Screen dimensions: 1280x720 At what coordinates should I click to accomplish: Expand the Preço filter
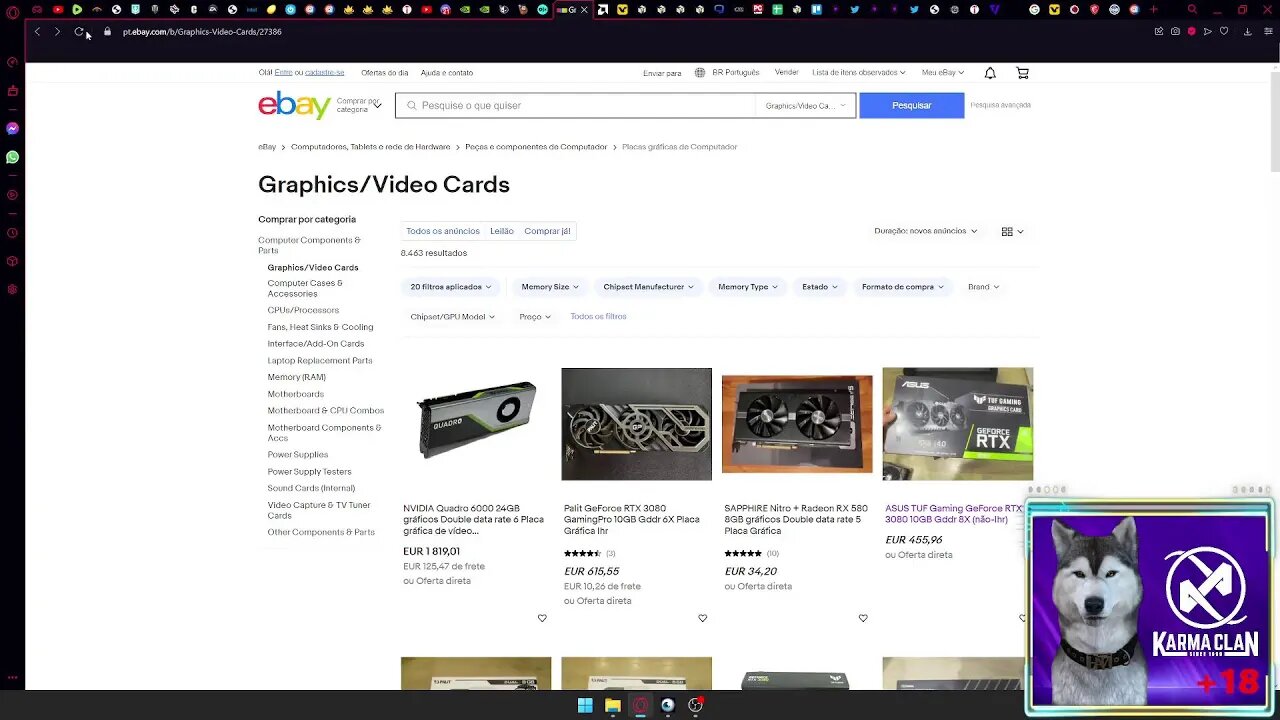click(x=535, y=317)
